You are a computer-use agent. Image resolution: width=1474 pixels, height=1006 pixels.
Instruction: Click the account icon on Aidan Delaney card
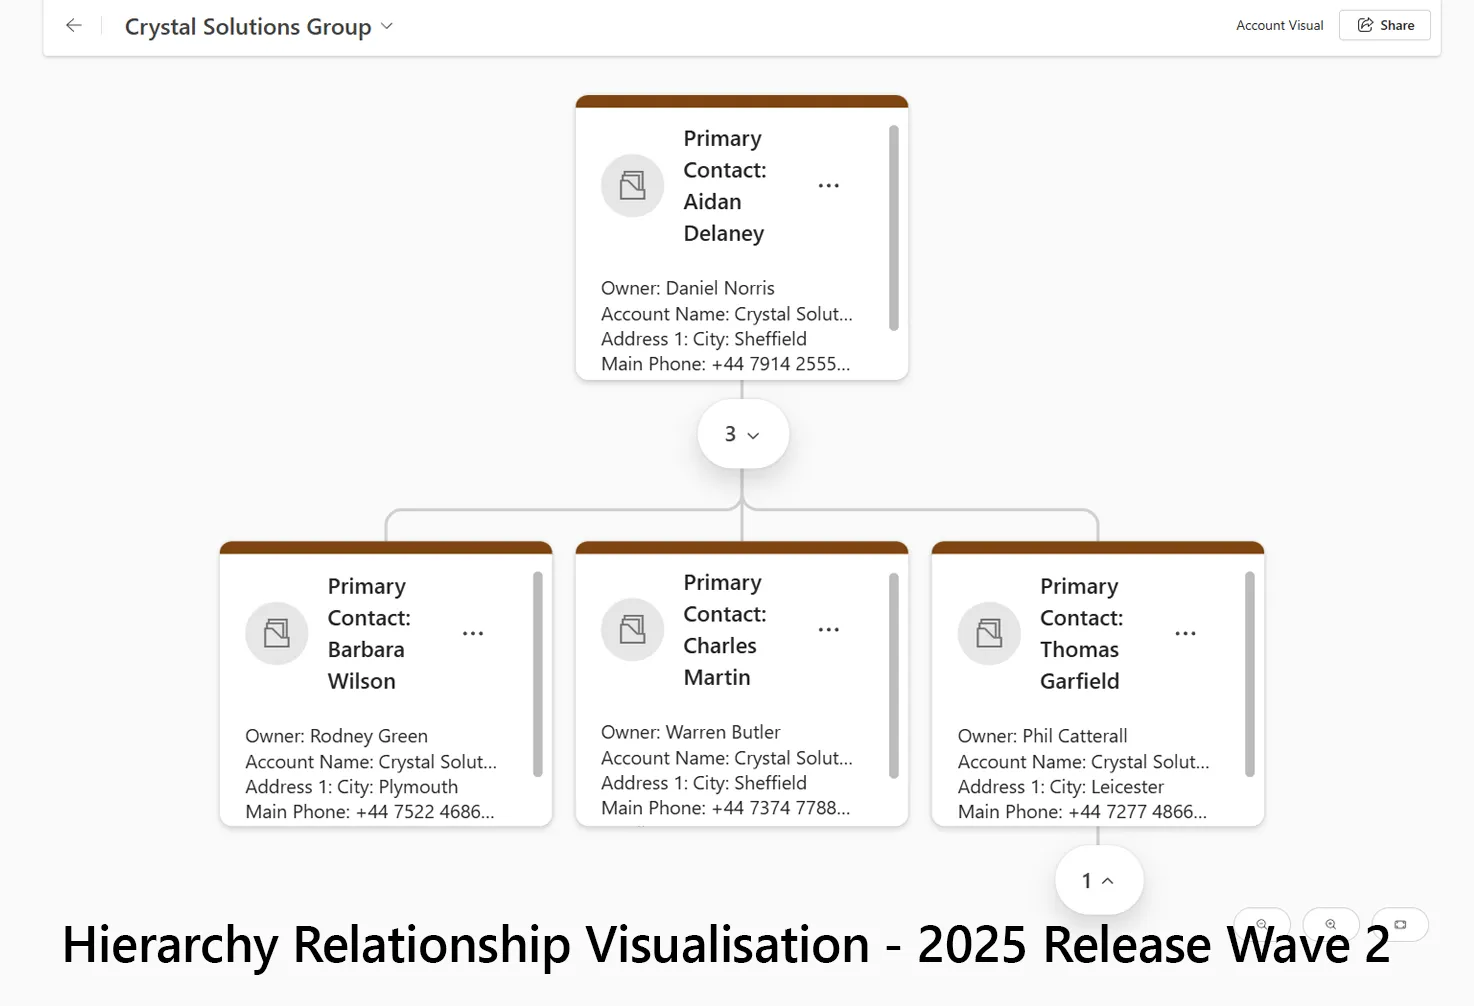click(x=632, y=186)
